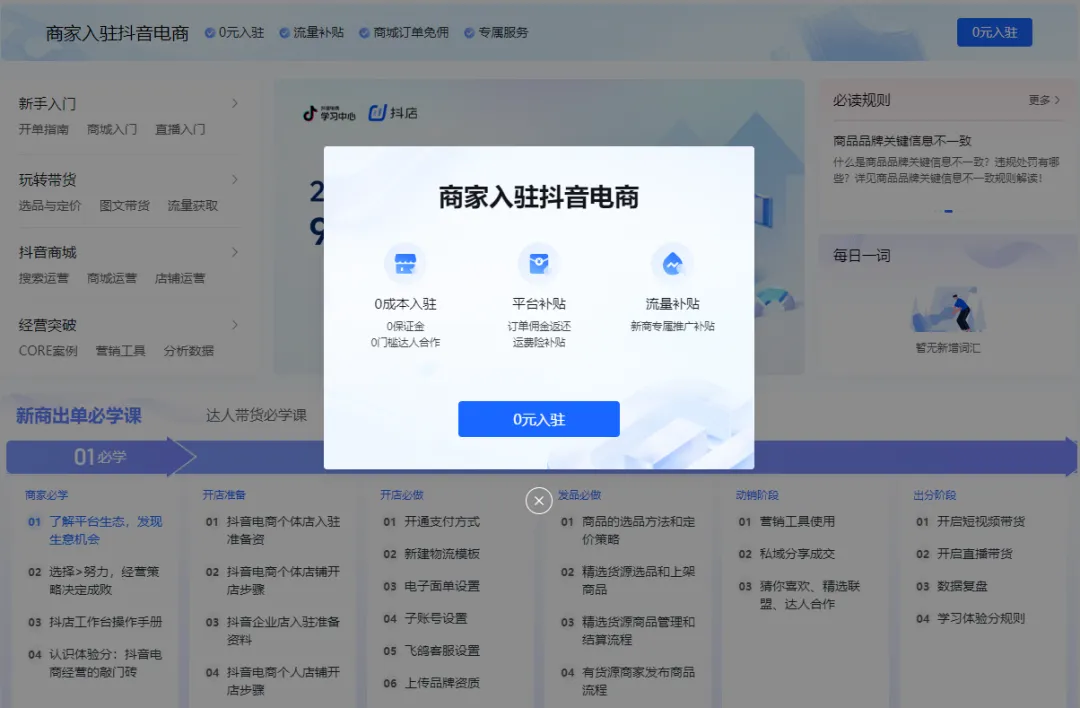This screenshot has height=708, width=1080.
Task: Open the 开单指南 link
Action: (x=43, y=129)
